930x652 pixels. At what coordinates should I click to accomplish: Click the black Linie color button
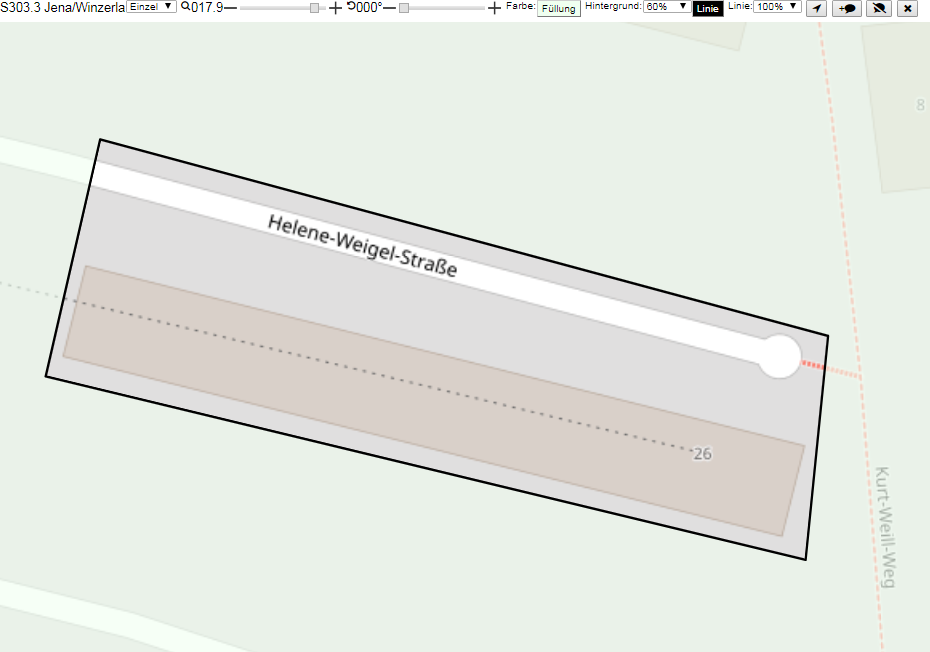tap(708, 8)
